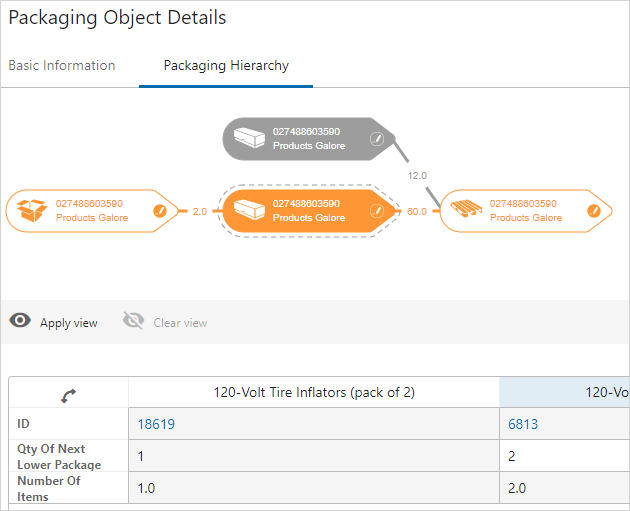Viewport: 630px width, 511px height.
Task: Click edit pencil on the gray node
Action: coord(376,139)
